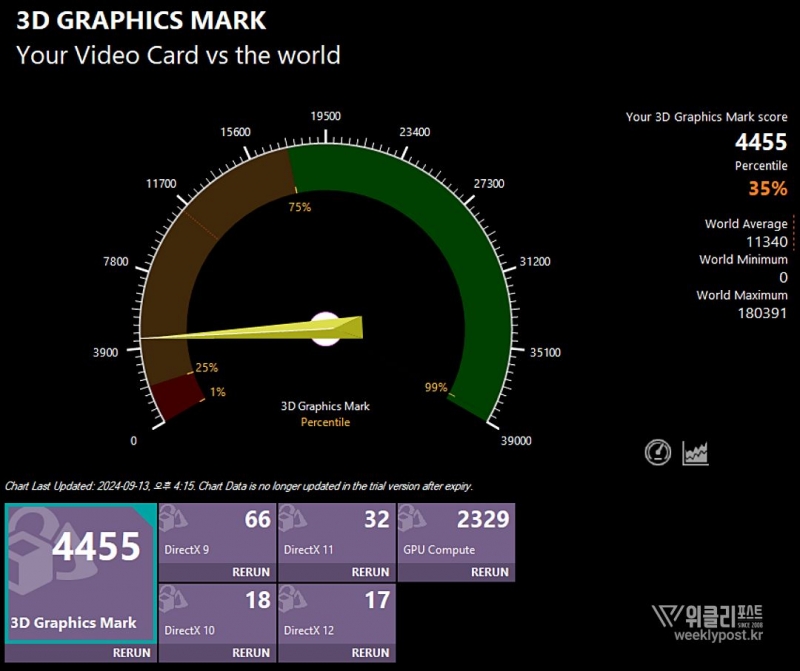Rerun the GPU Compute benchmark
Screen dimensions: 800x671
tap(490, 572)
